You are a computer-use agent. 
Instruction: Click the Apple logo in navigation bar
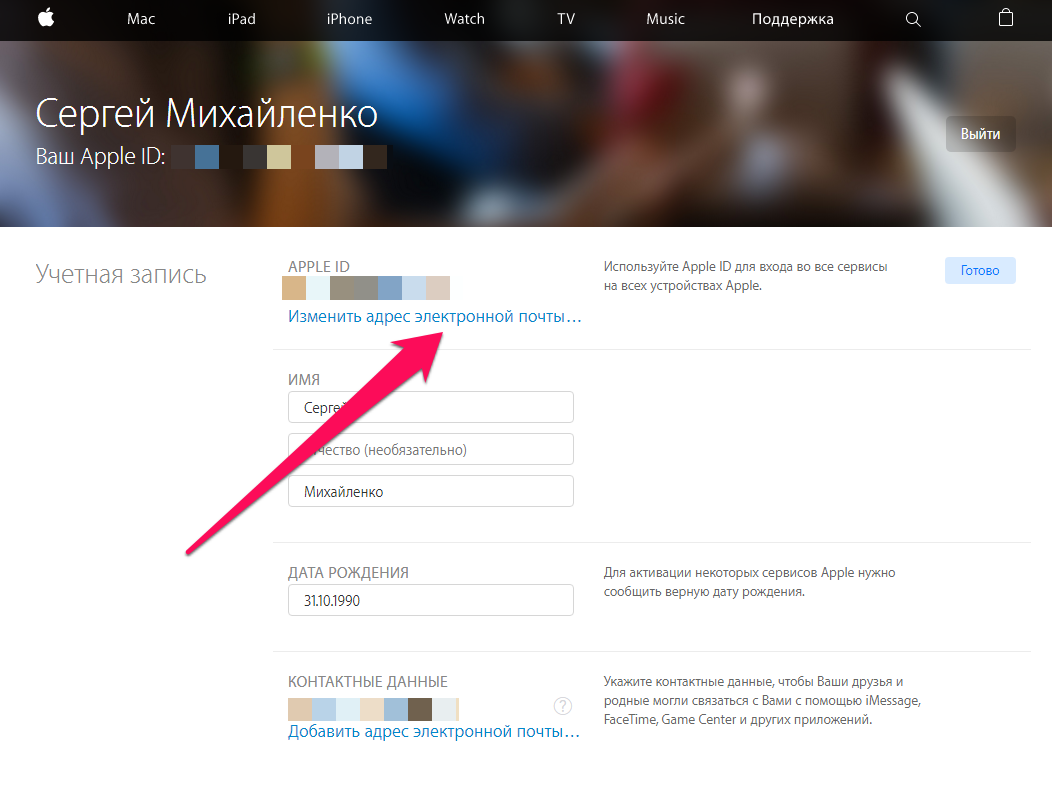click(46, 19)
